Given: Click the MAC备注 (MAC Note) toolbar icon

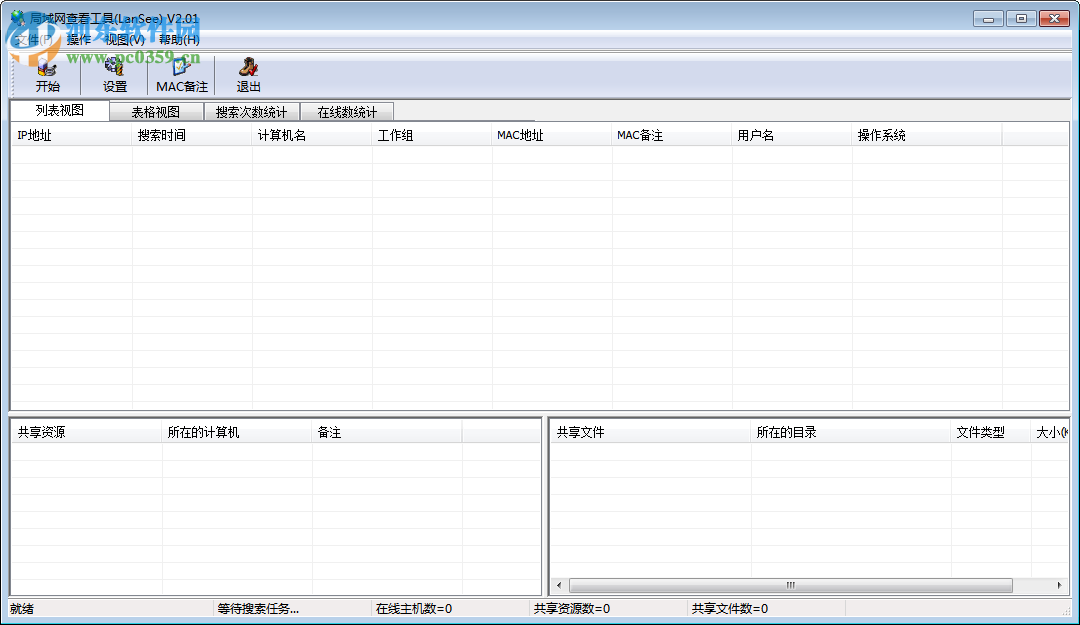Looking at the screenshot, I should [180, 72].
